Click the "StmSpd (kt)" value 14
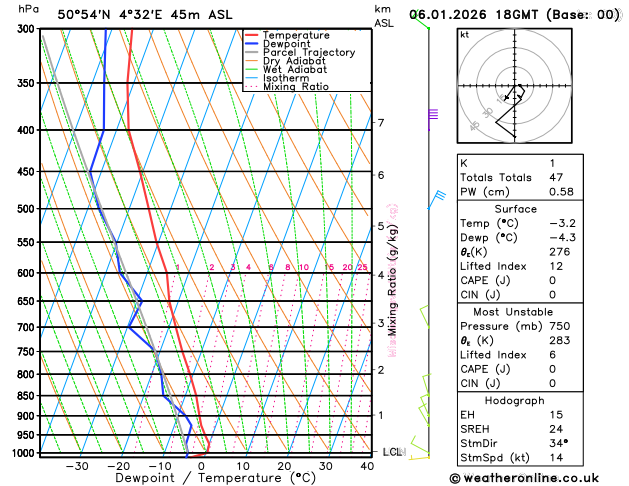The height and width of the screenshot is (486, 629). (556, 458)
